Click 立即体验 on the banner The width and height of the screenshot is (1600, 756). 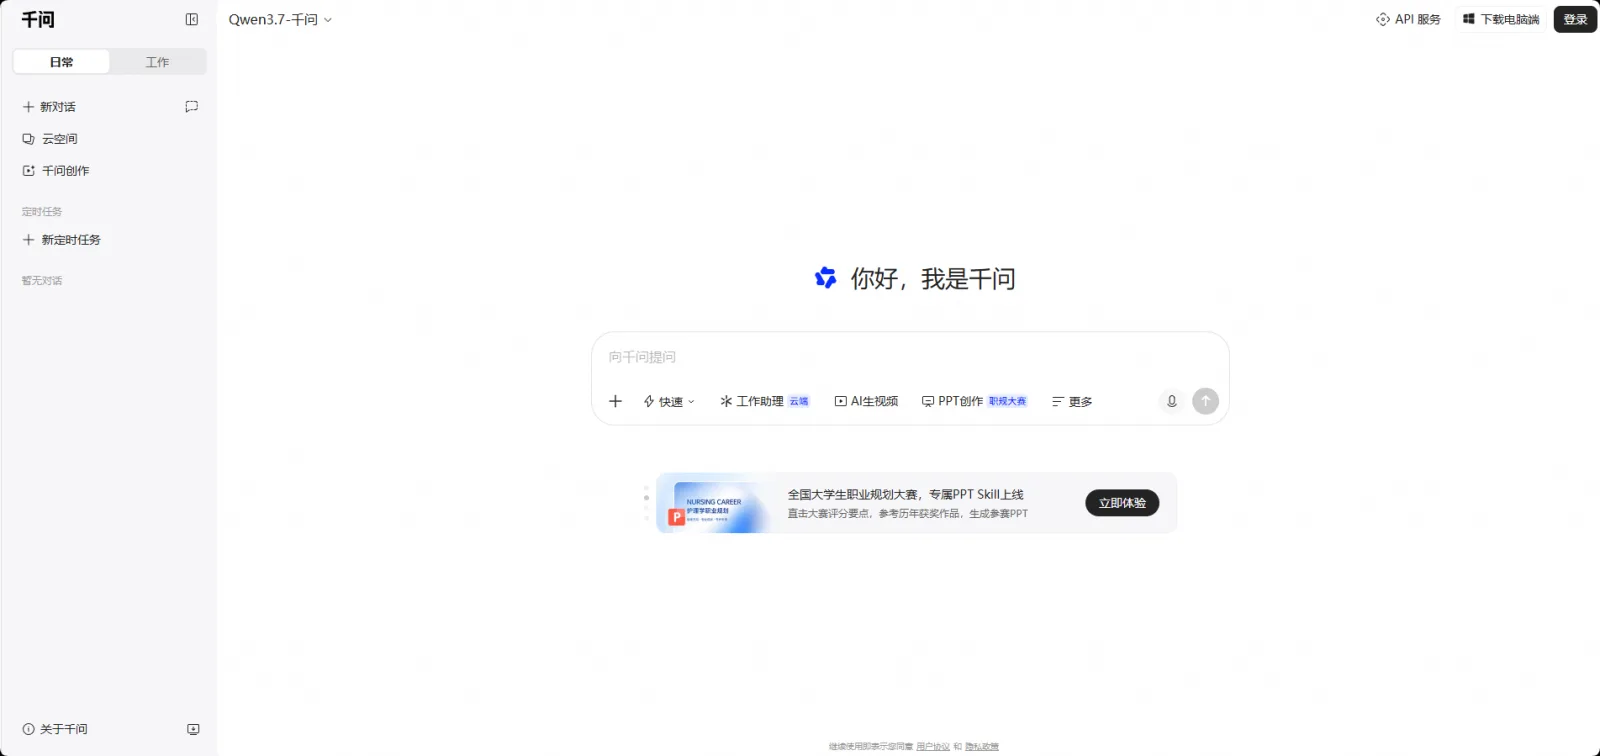(1122, 503)
